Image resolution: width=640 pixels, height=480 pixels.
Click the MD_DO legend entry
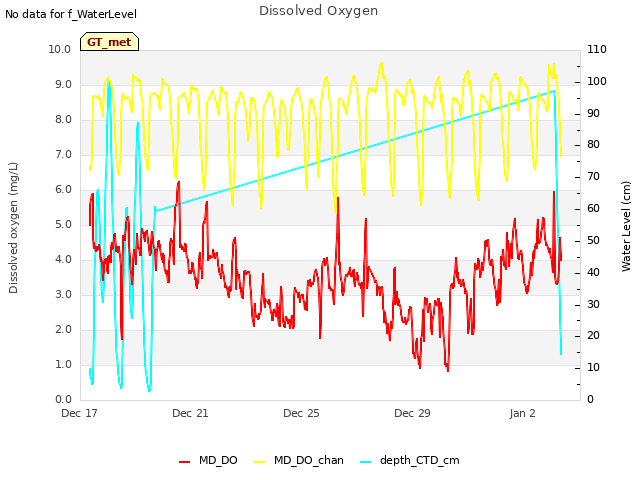coord(208,460)
